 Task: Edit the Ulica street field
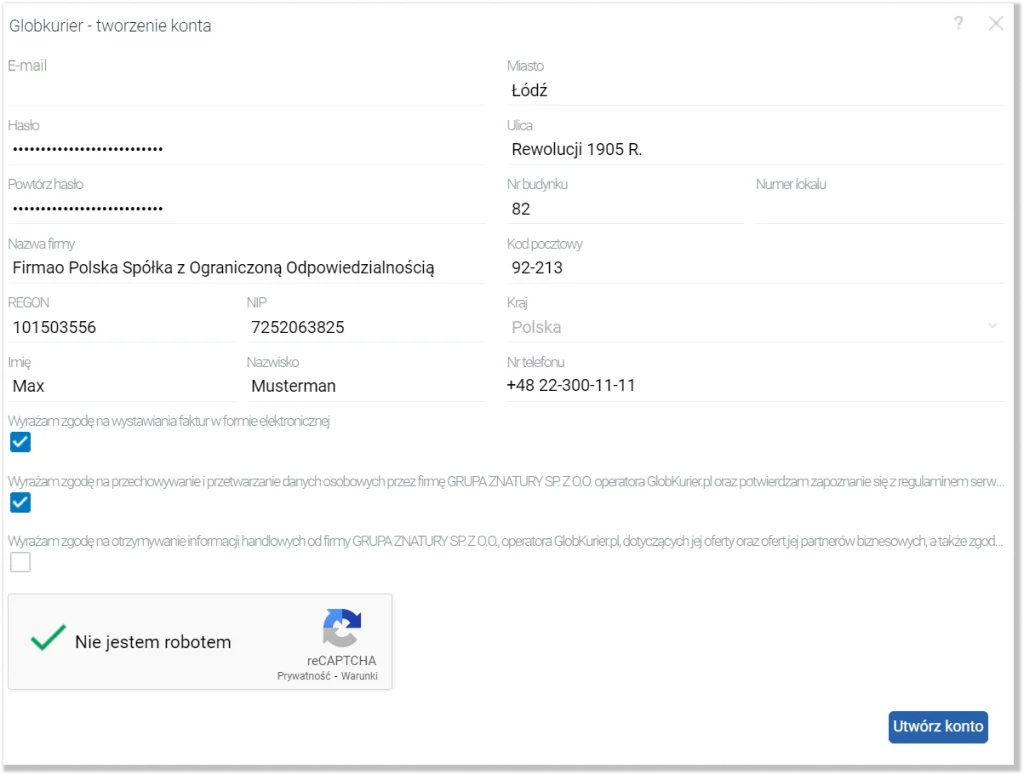756,150
